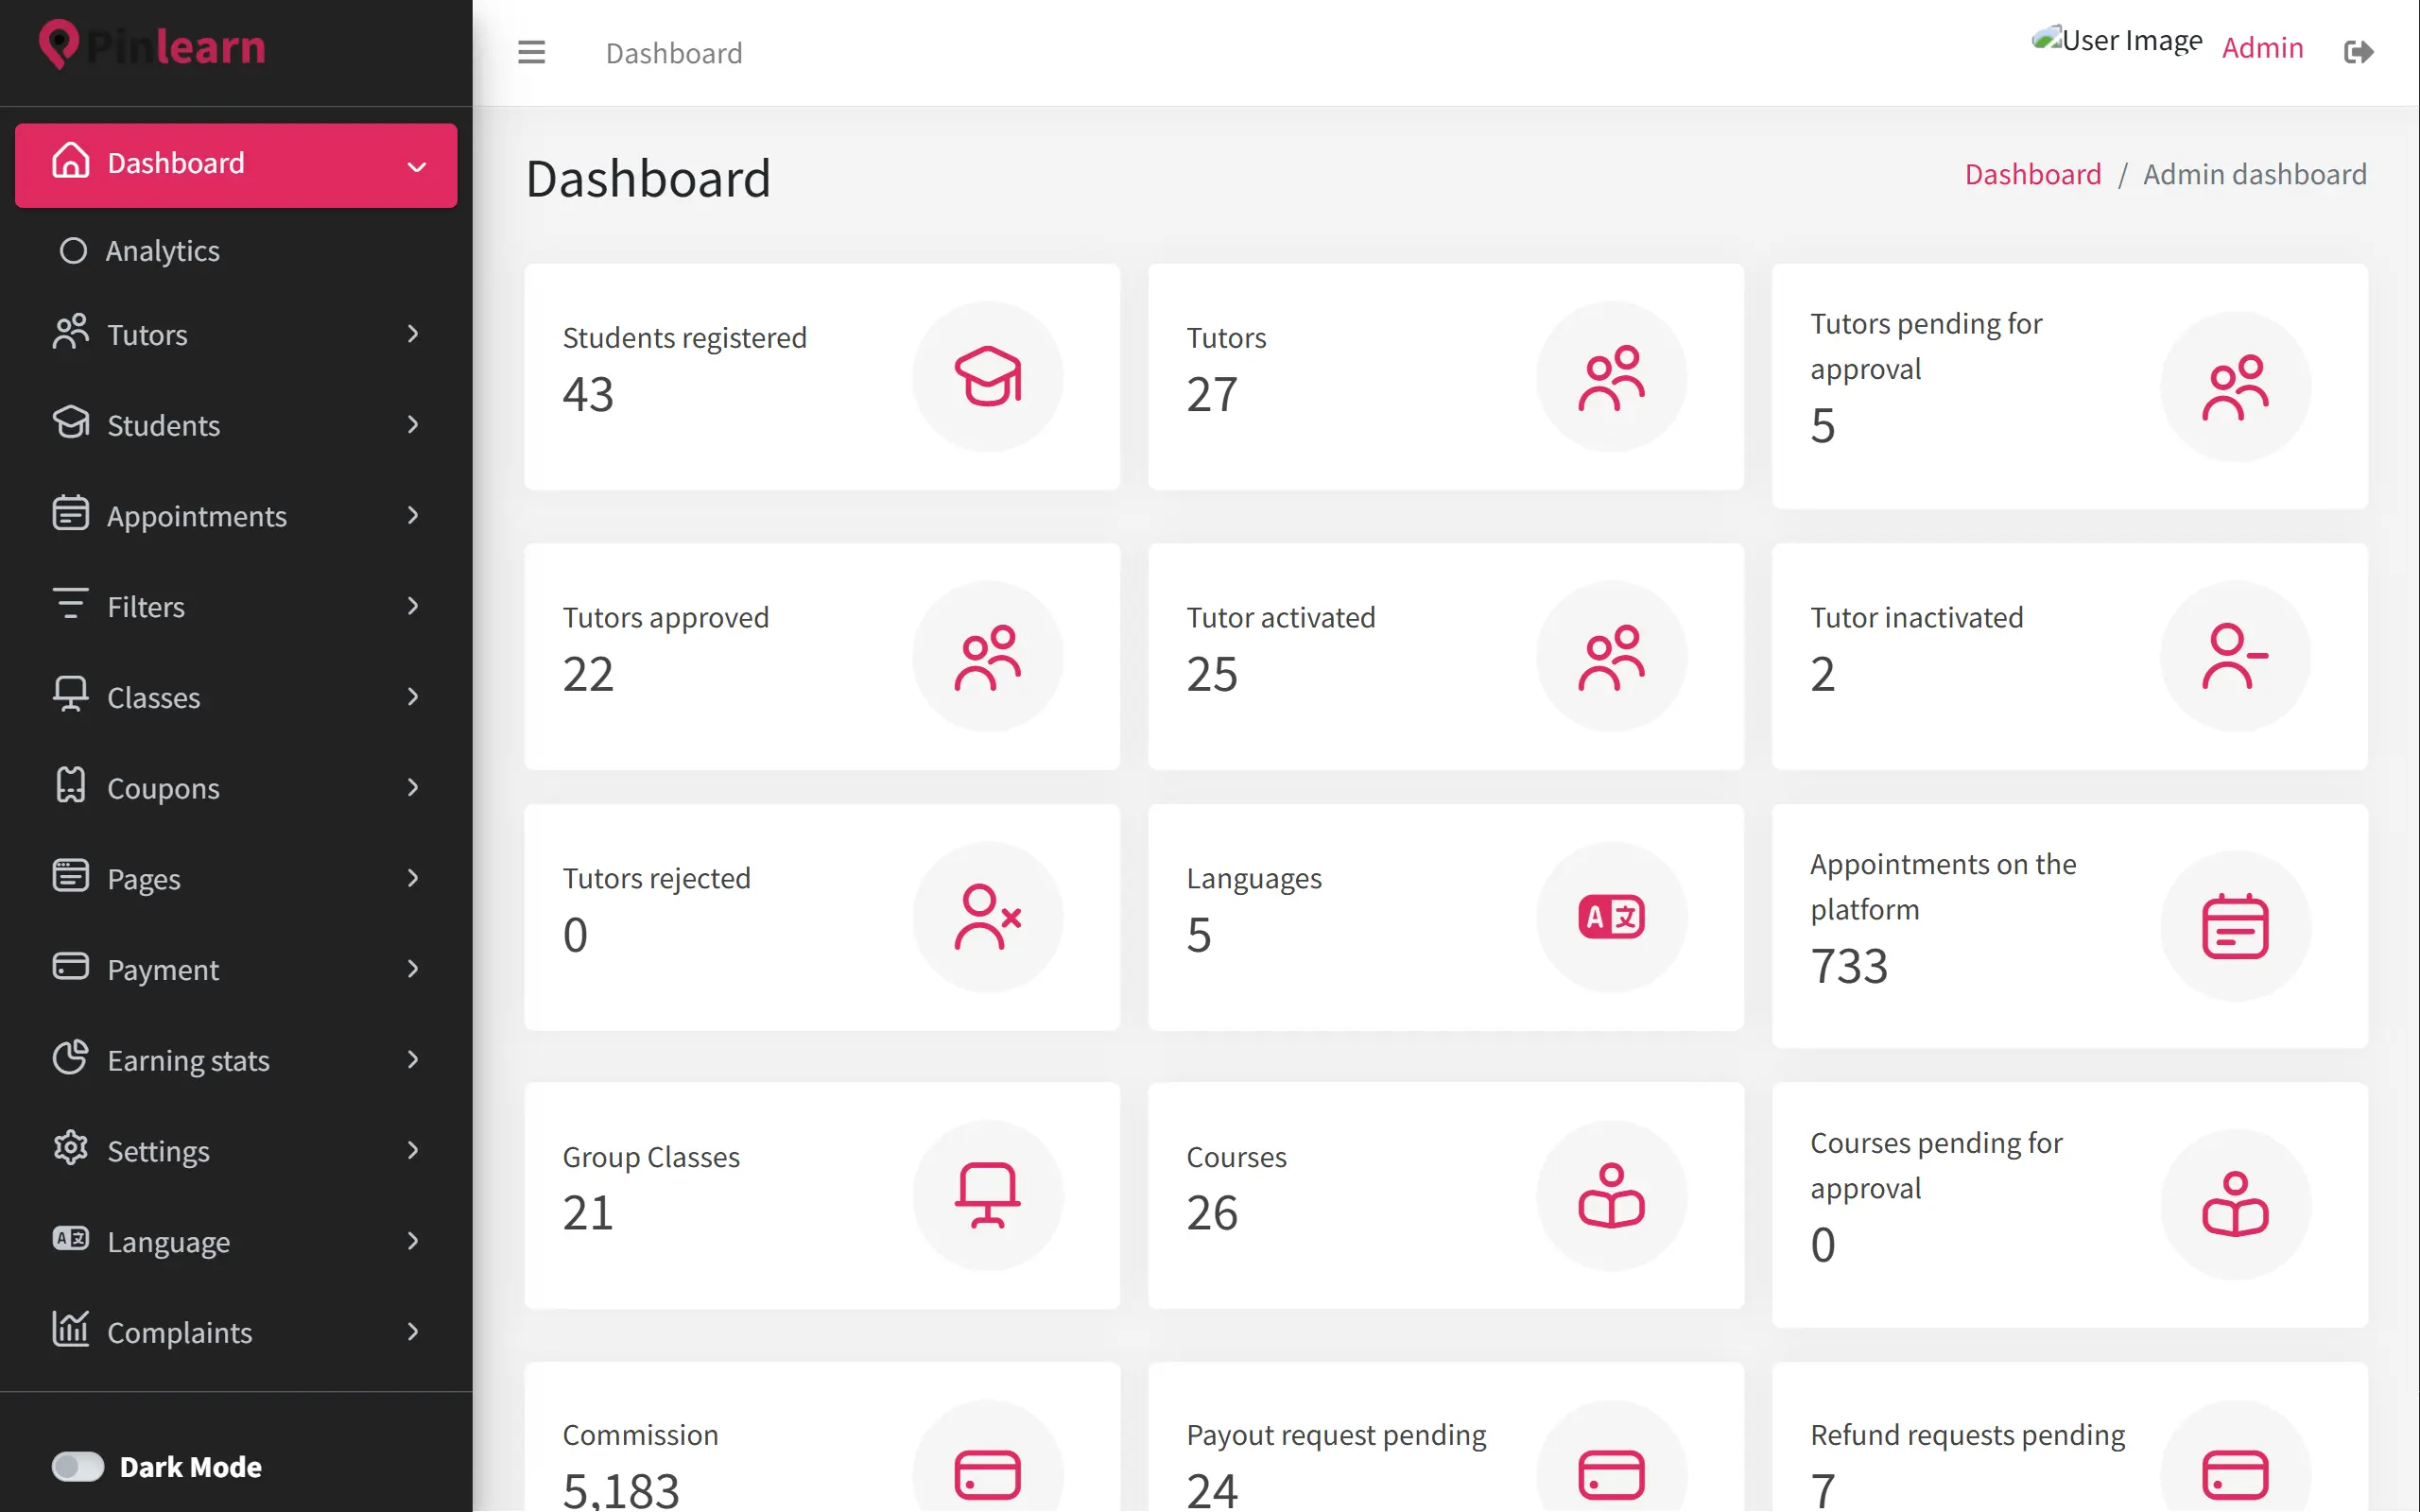The width and height of the screenshot is (2420, 1512).
Task: Open the hamburger menu next to Dashboard
Action: (x=531, y=52)
